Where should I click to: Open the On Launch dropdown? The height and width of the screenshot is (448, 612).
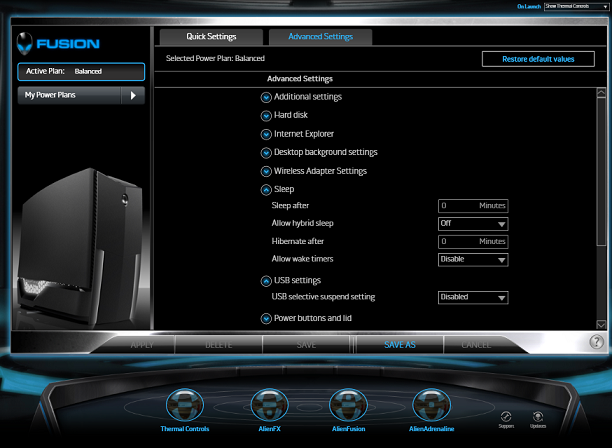tap(576, 6)
